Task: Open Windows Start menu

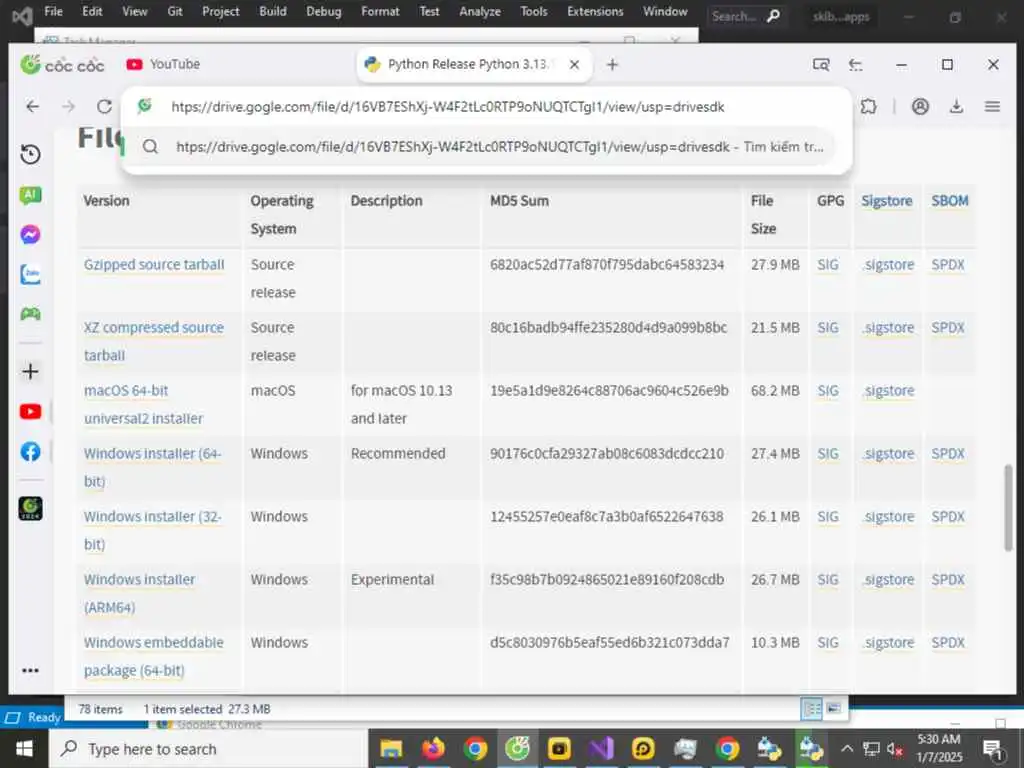Action: 24,748
